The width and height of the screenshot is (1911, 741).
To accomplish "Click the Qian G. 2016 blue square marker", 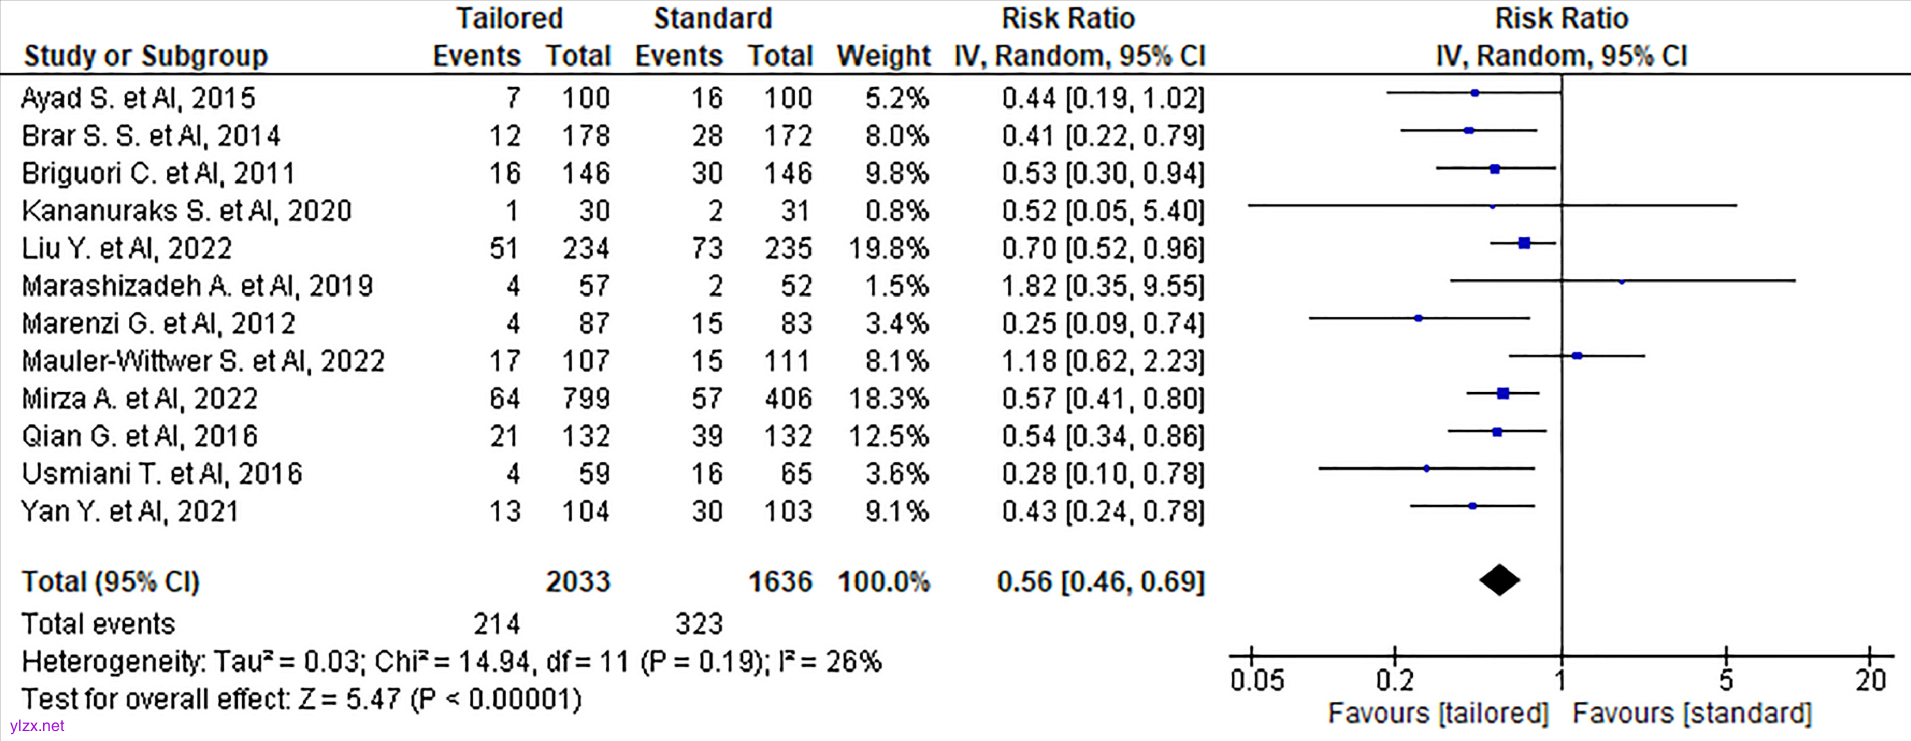I will (1496, 432).
